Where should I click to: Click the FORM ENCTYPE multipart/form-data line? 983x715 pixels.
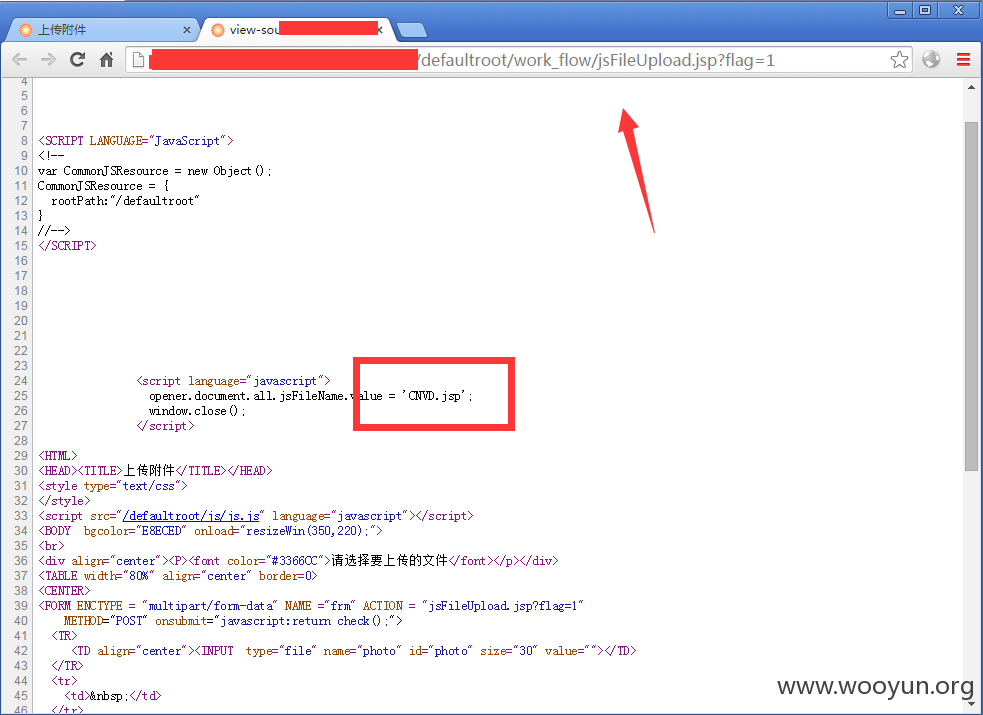[310, 605]
